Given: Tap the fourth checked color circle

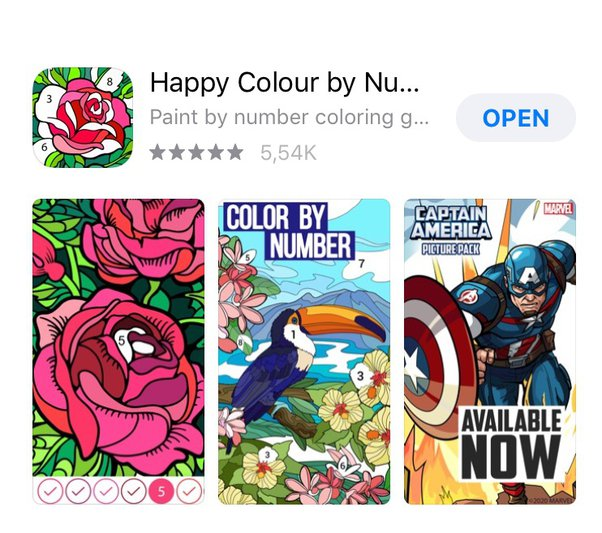Looking at the screenshot, I should 134,491.
